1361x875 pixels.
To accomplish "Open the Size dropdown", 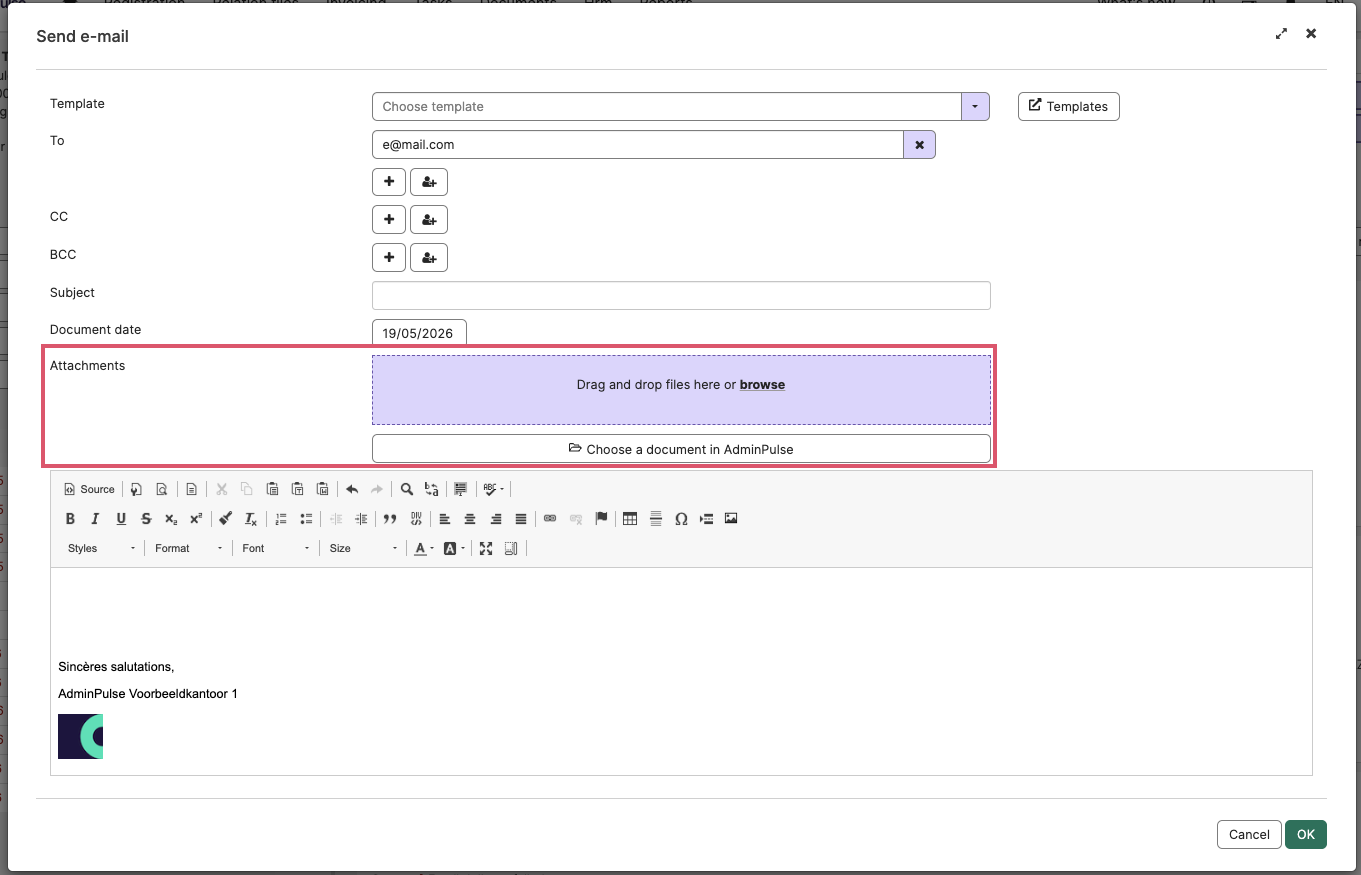I will click(x=363, y=548).
